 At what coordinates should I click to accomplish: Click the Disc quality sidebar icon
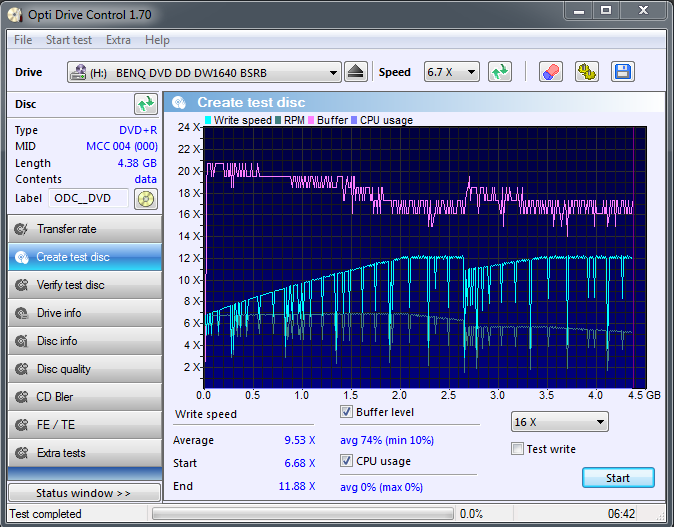(21, 369)
